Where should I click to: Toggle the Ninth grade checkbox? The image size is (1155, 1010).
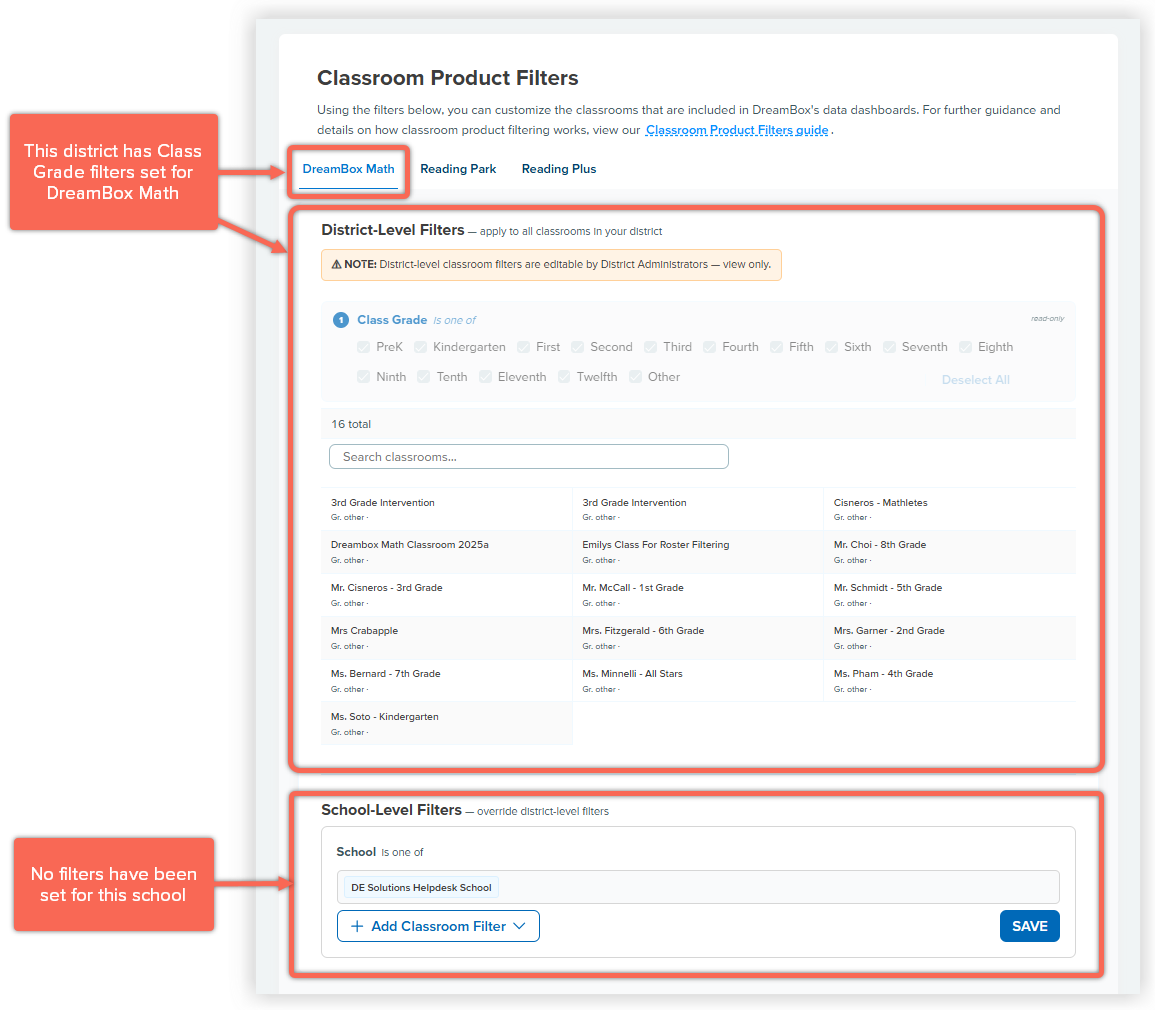[x=363, y=376]
